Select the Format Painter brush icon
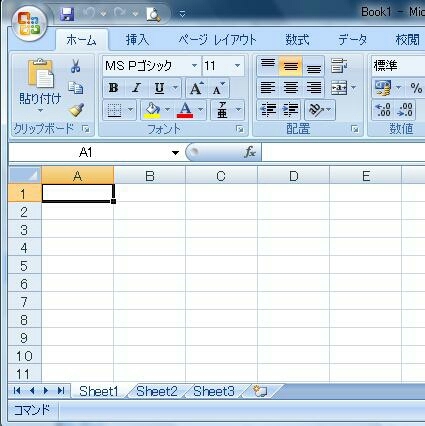 pos(76,110)
